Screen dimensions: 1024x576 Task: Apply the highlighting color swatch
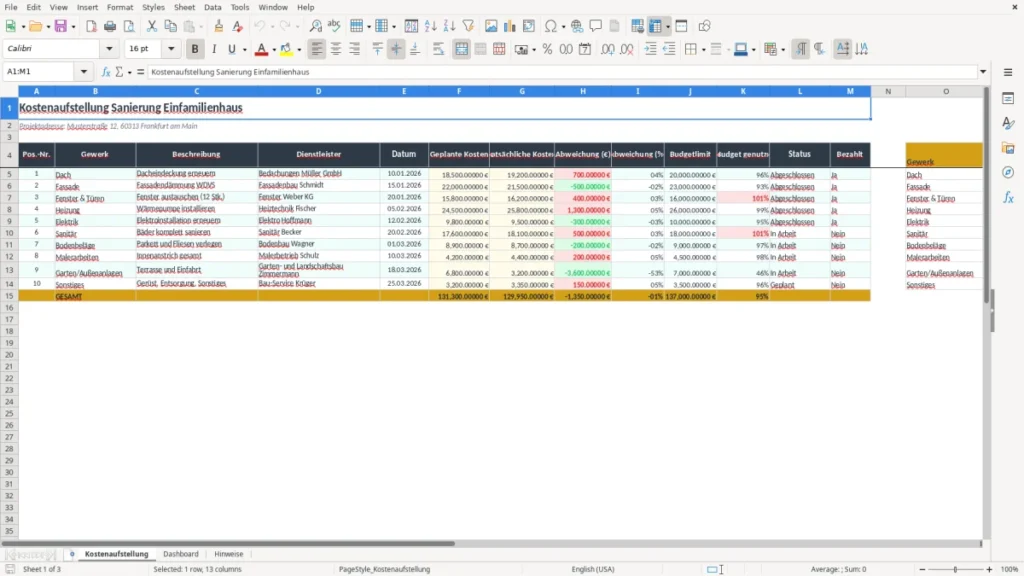(286, 49)
